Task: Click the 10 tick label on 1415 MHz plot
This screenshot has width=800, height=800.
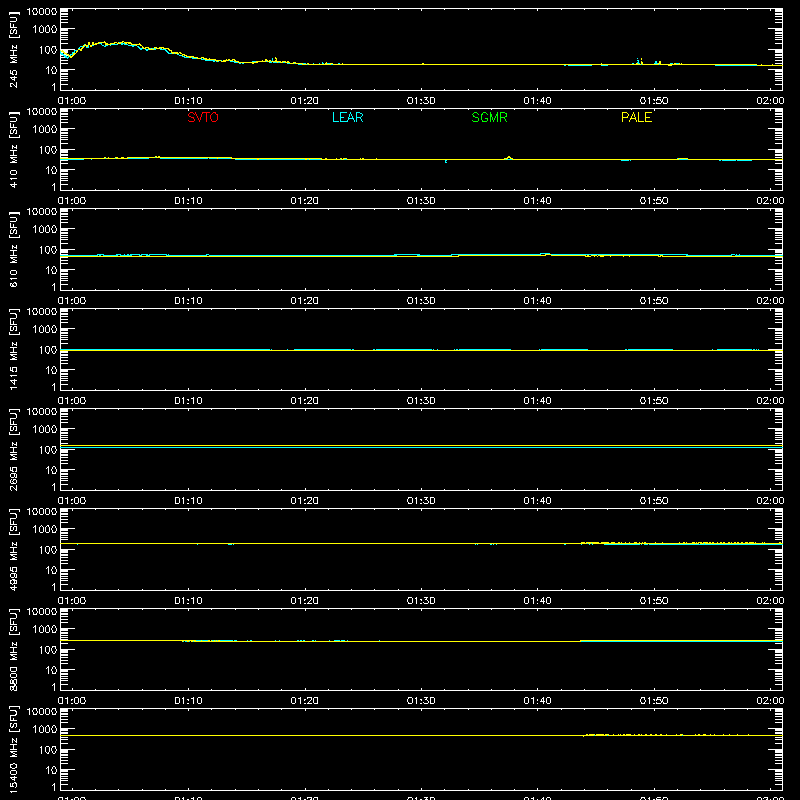Action: 51,370
